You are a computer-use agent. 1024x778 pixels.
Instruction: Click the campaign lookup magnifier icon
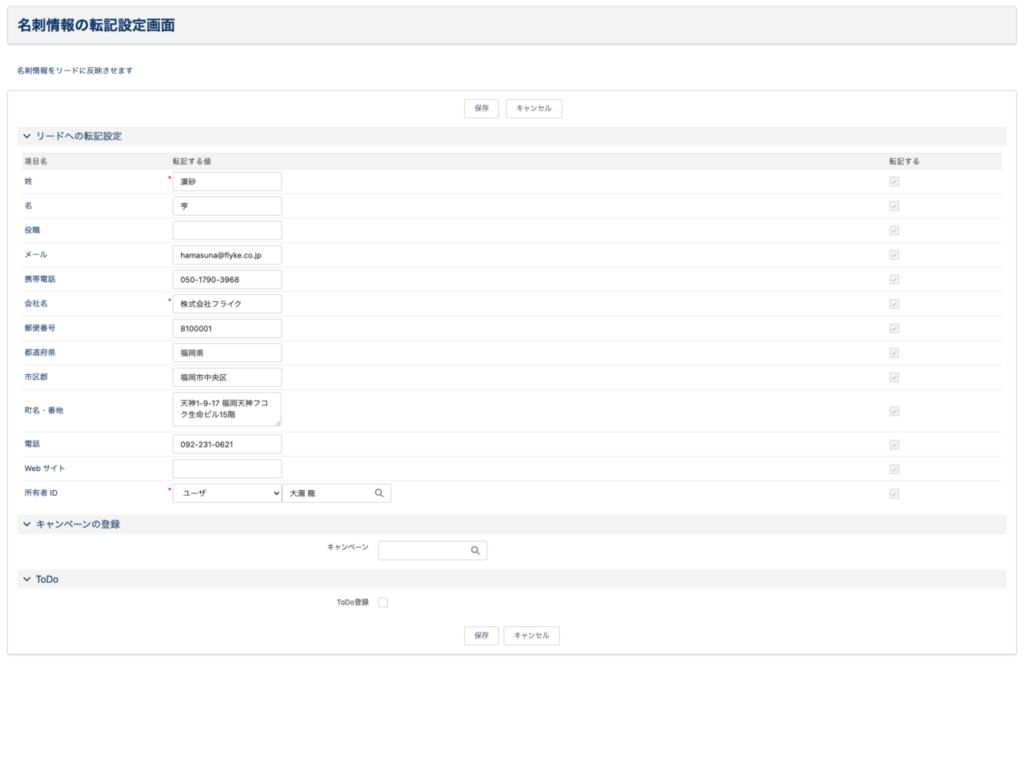coord(475,551)
